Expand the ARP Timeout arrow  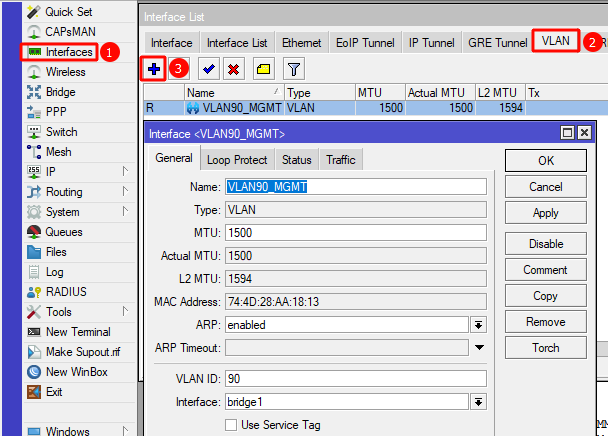tap(478, 347)
